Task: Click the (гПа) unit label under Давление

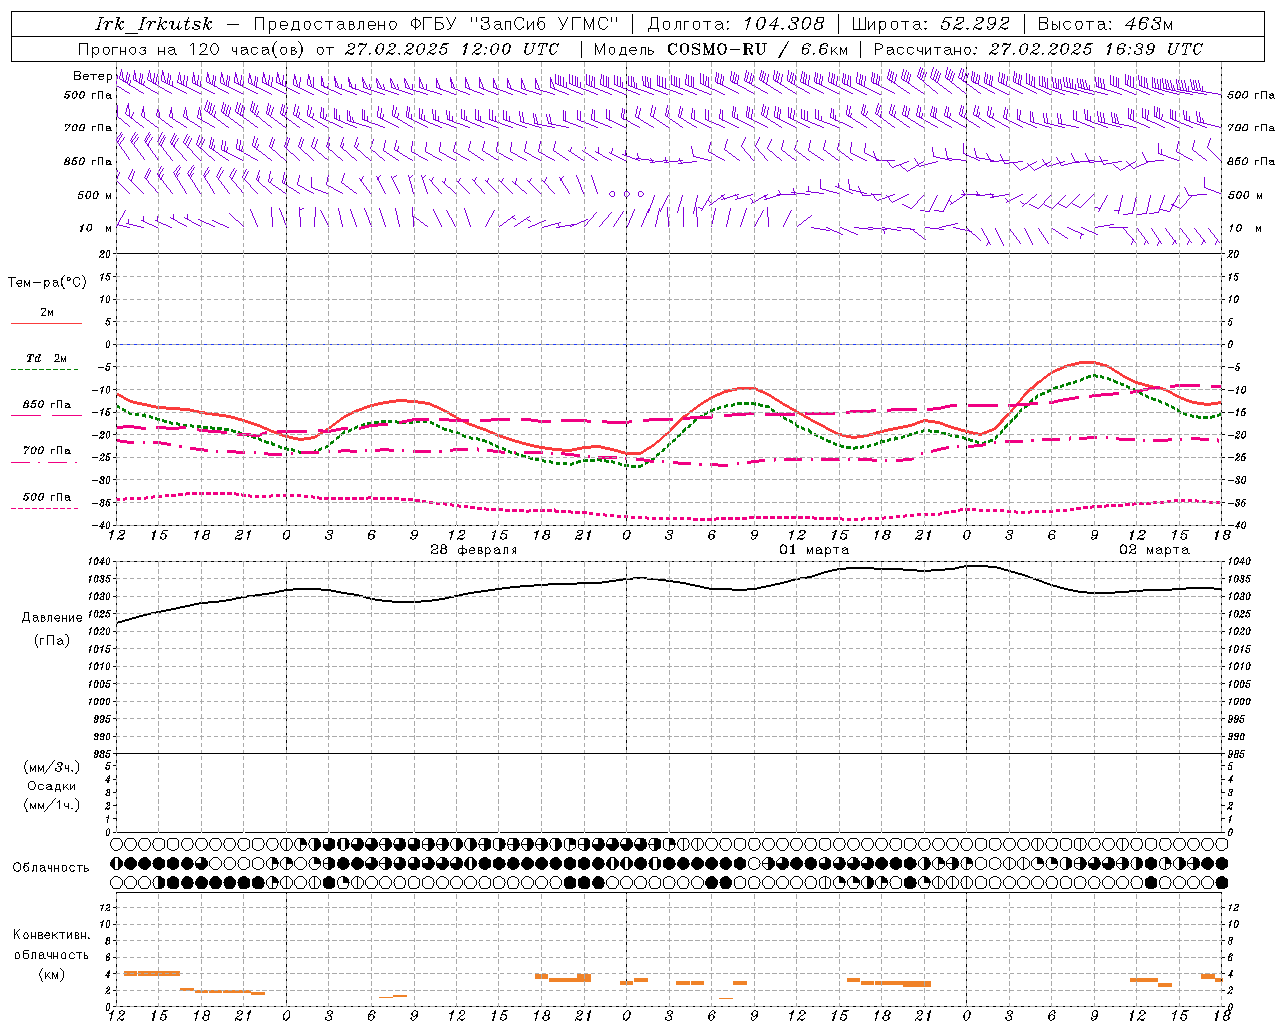Action: 52,641
